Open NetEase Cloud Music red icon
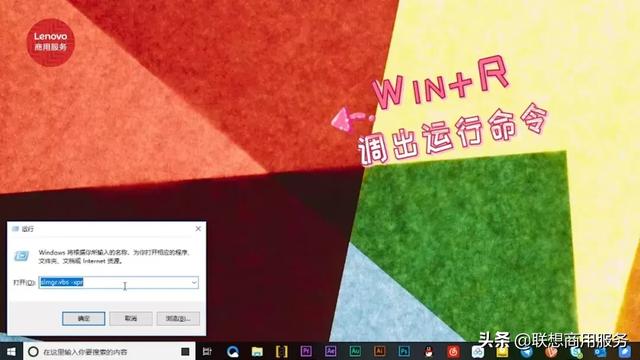Image resolution: width=640 pixels, height=360 pixels. (453, 351)
